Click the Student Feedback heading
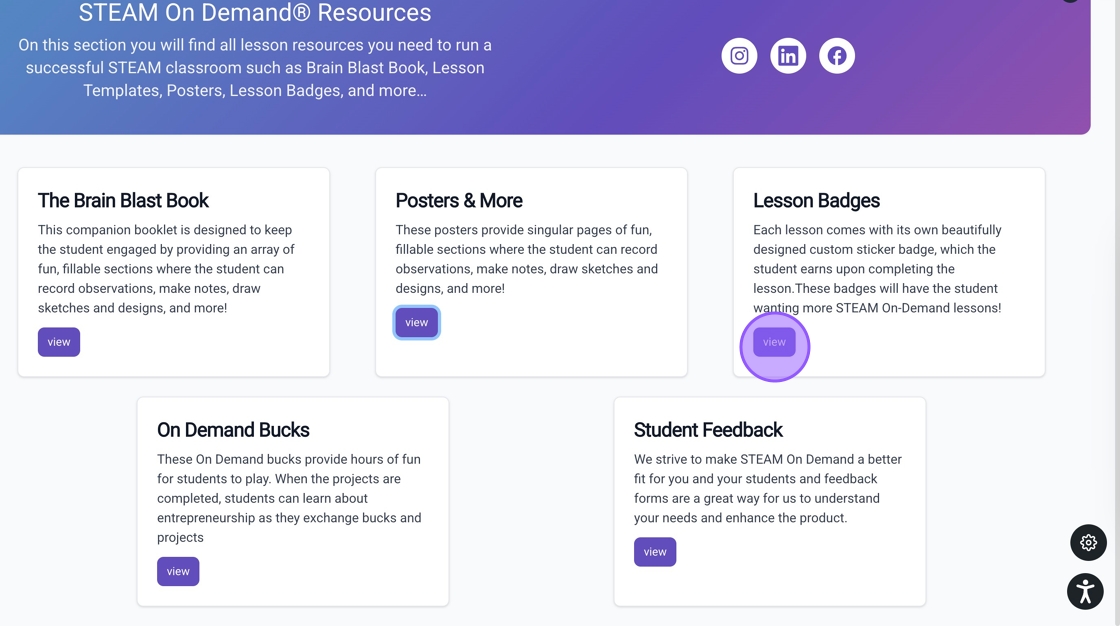Image resolution: width=1120 pixels, height=626 pixels. [x=708, y=430]
